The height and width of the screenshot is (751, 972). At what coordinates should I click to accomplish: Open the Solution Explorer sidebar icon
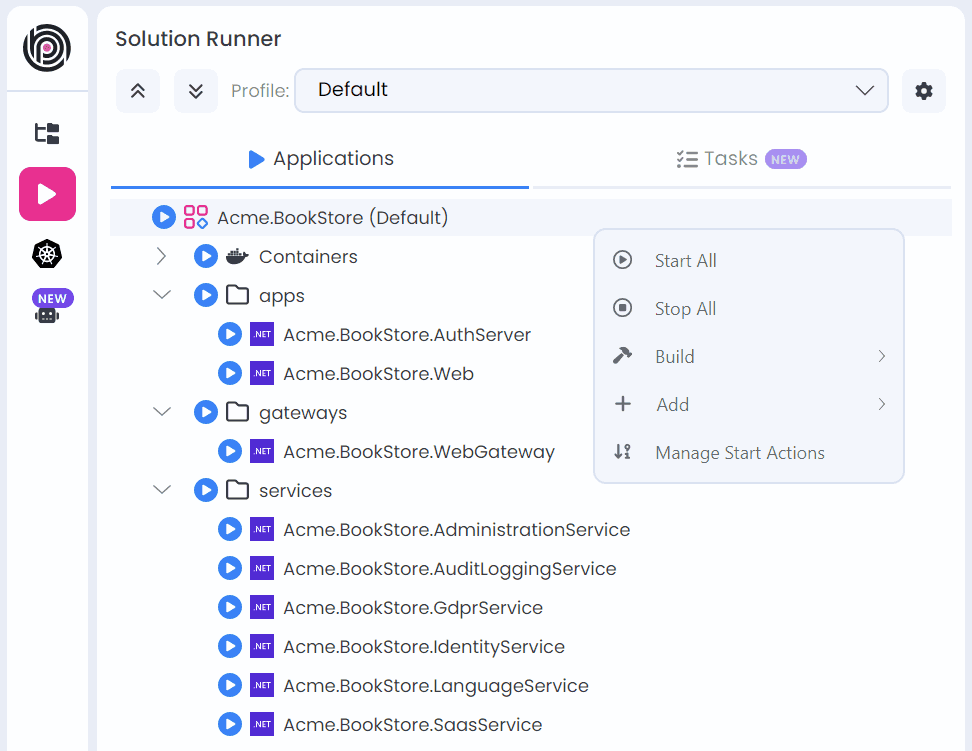tap(47, 132)
